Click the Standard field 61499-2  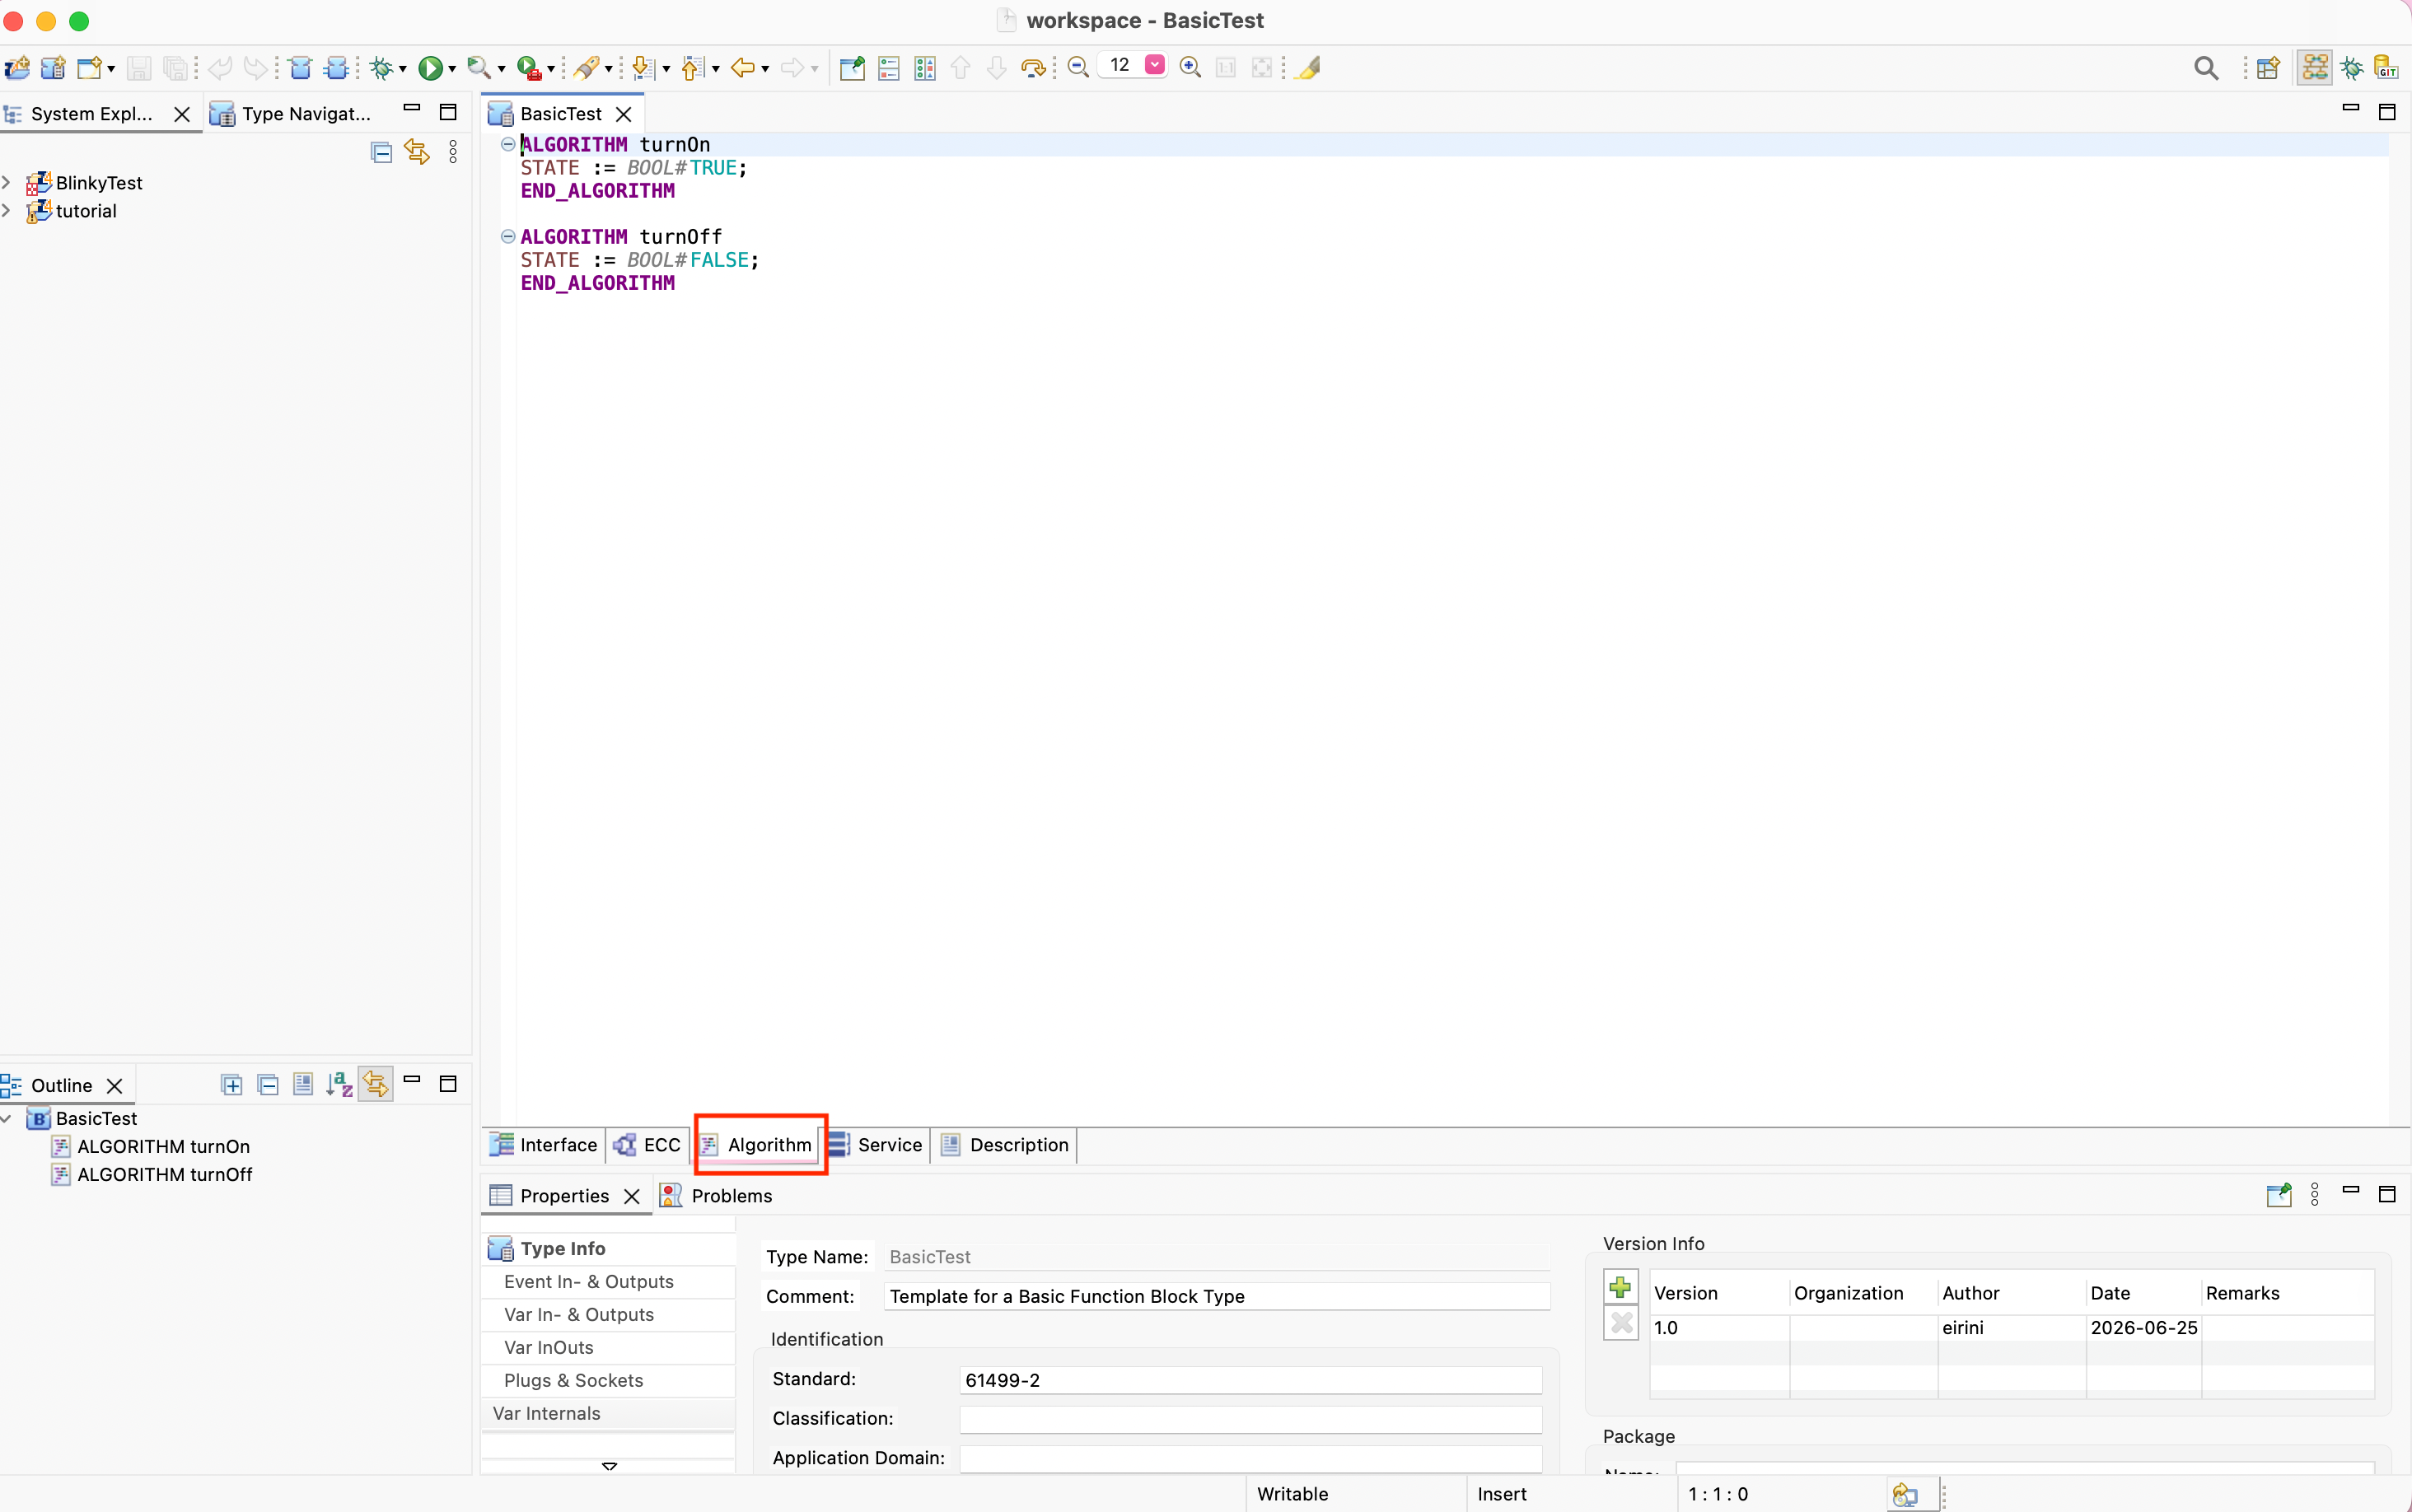(1251, 1381)
